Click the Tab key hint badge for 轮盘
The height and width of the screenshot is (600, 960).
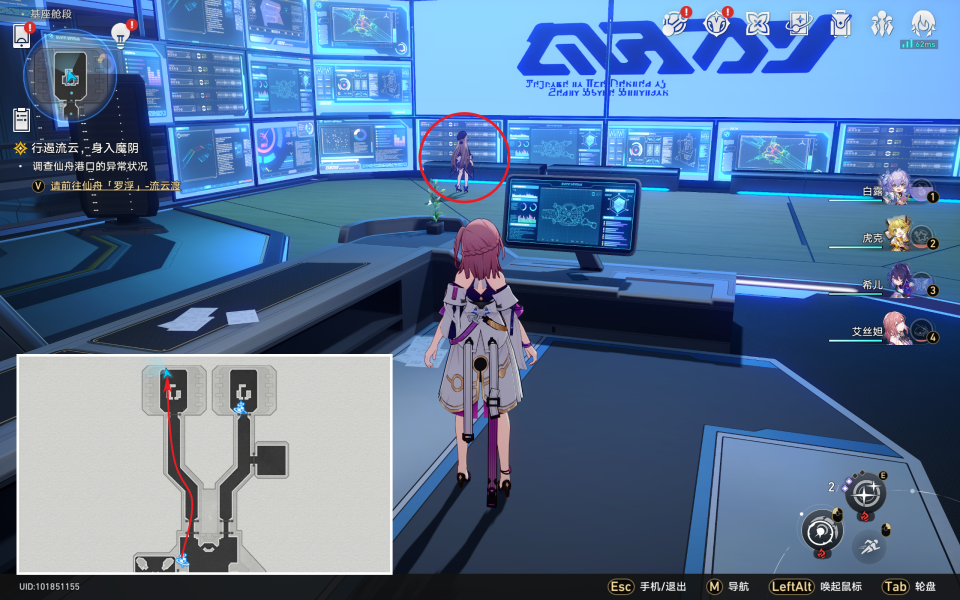[x=895, y=586]
